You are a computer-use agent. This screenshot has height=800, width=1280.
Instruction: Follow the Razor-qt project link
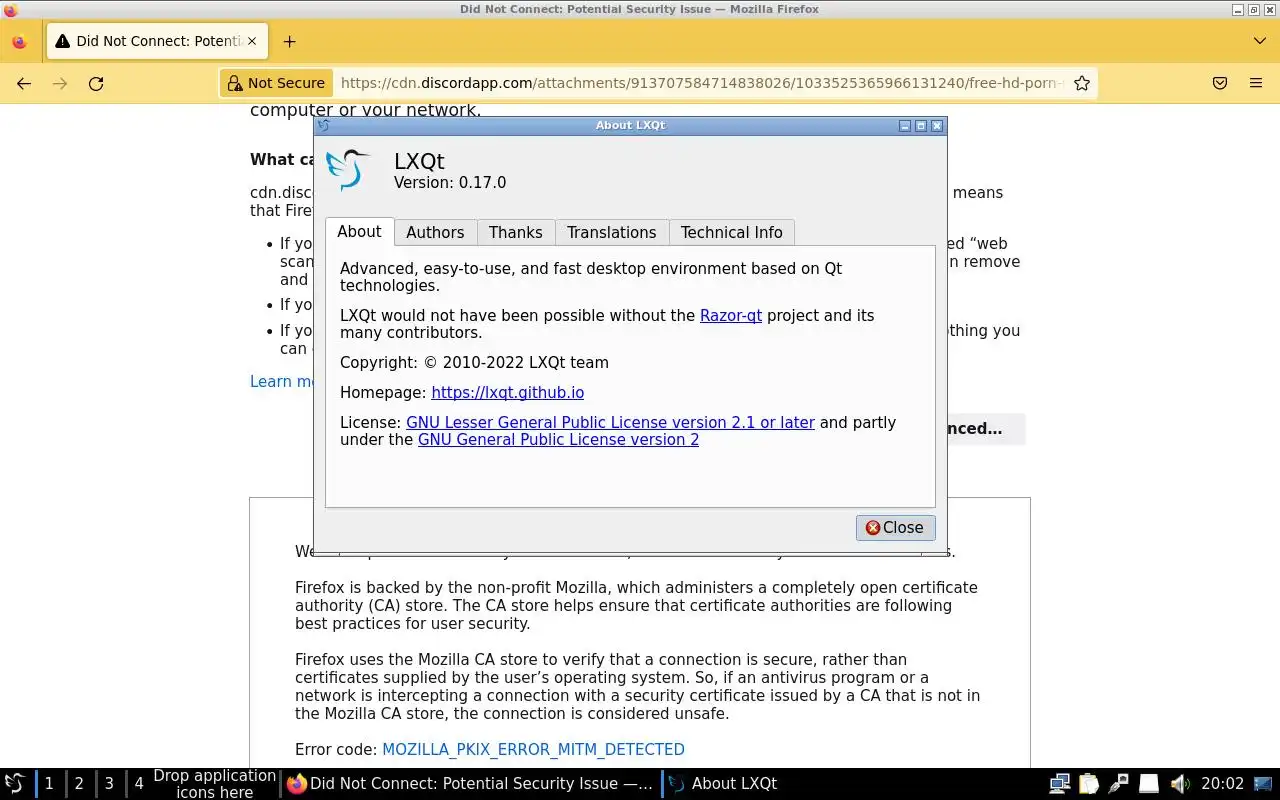click(731, 315)
